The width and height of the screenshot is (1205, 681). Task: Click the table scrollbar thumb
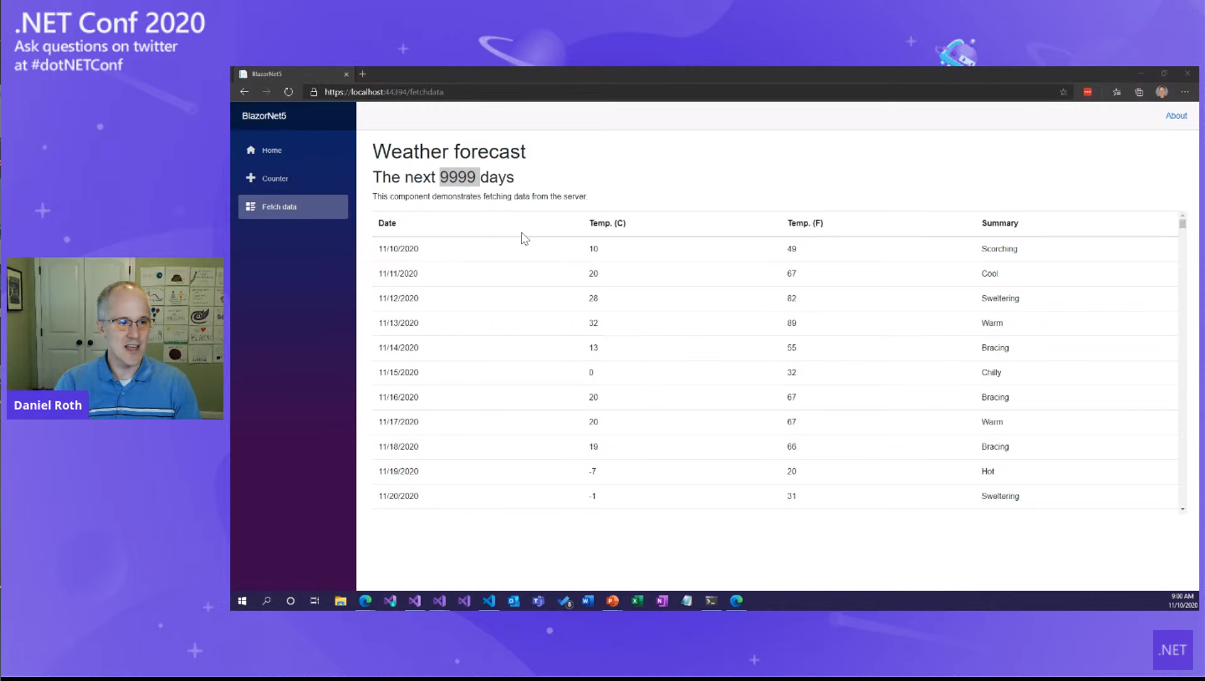point(1182,224)
